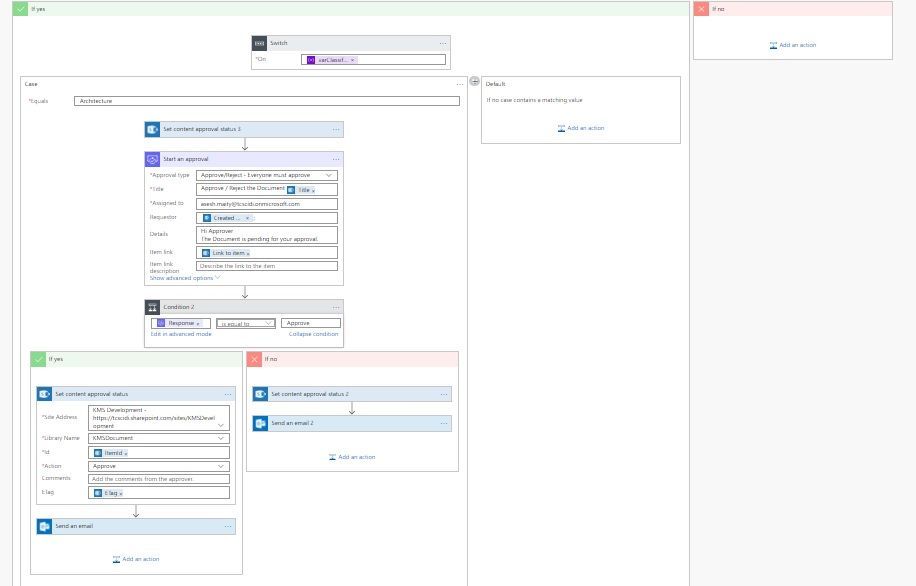Click the approval Title field
Viewport: 916px width, 586px height.
267,189
